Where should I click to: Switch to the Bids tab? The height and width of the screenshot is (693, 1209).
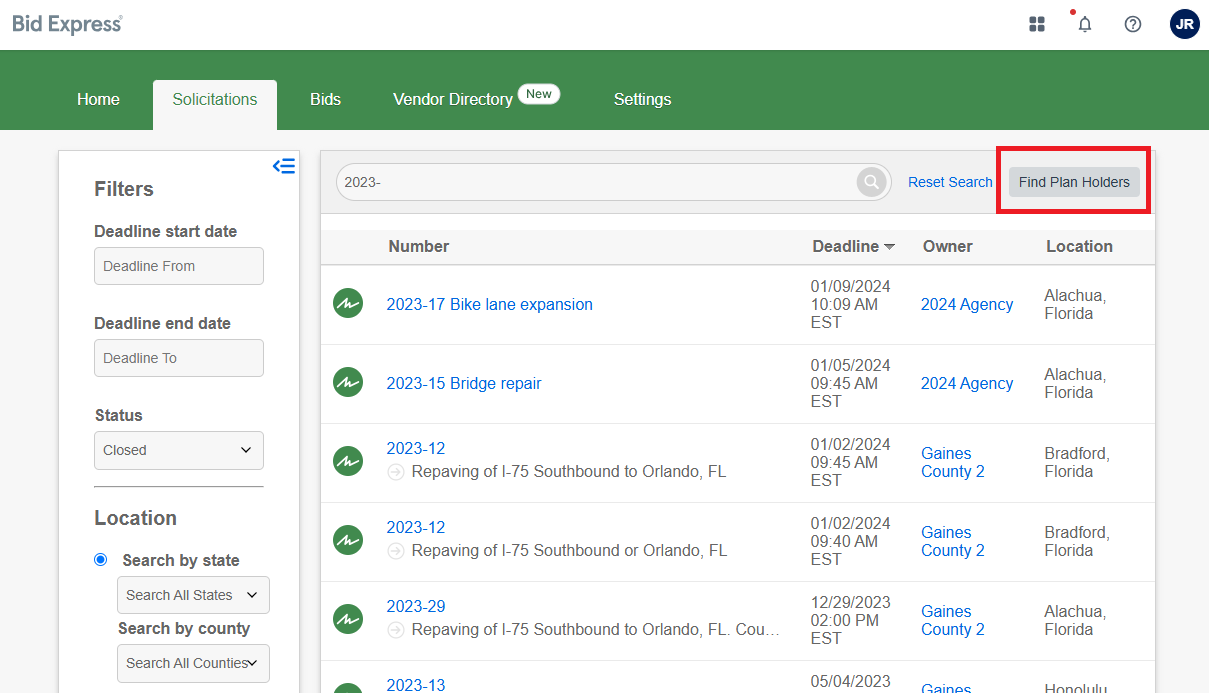pyautogui.click(x=325, y=99)
